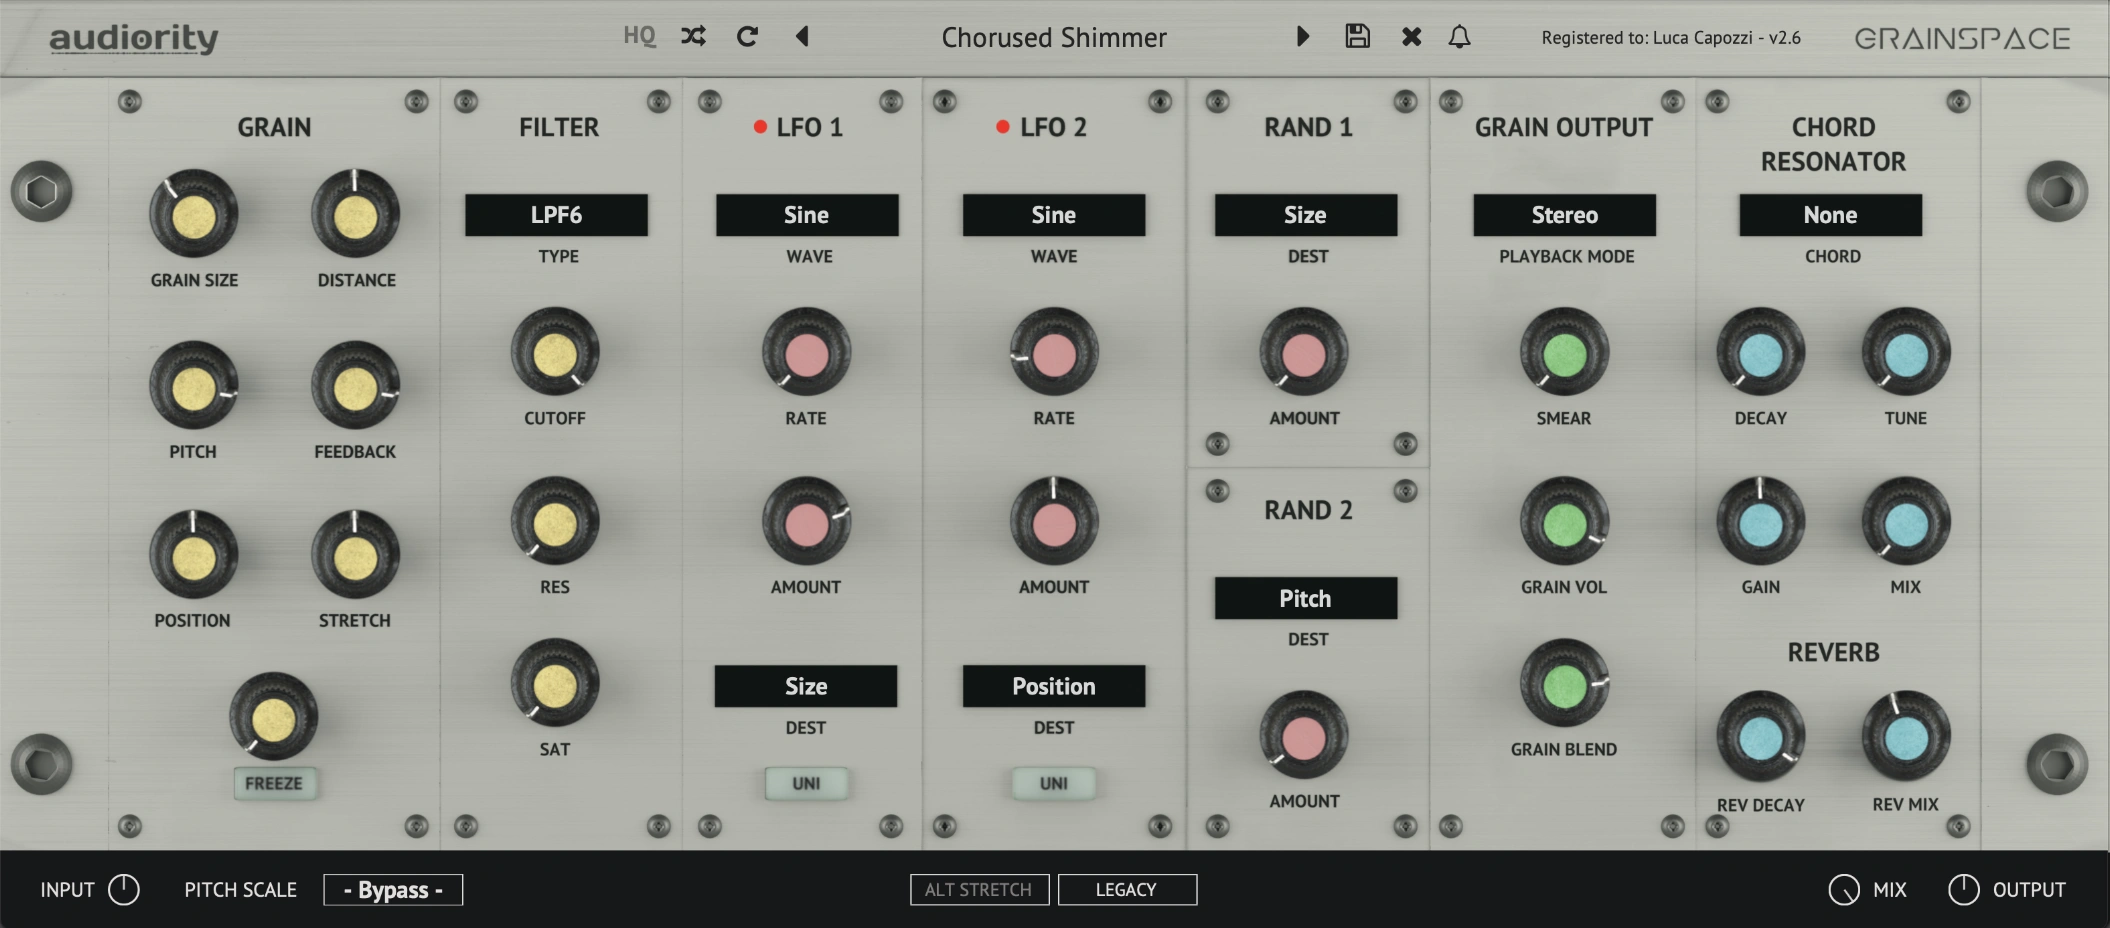The image size is (2110, 928).
Task: Toggle the FREEZE button
Action: point(274,783)
